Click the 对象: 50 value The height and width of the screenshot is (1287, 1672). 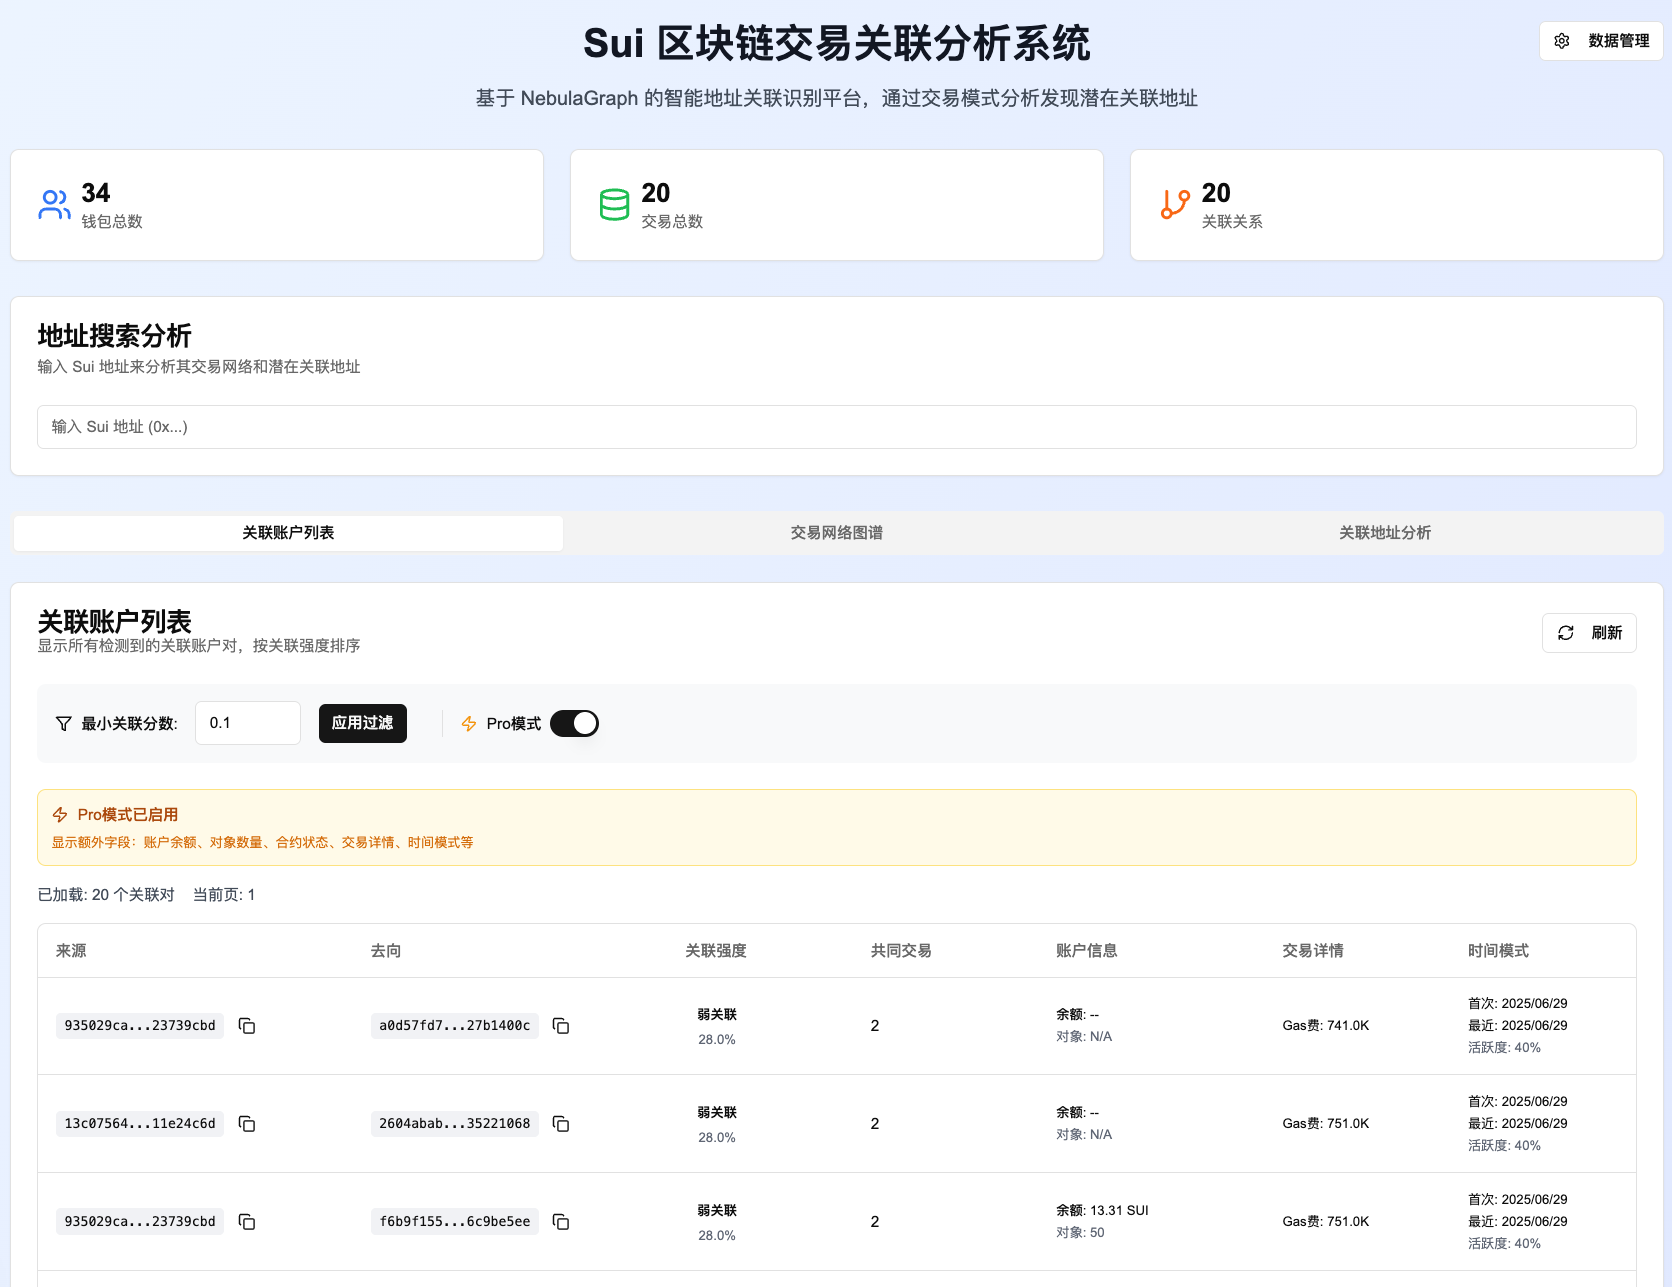(x=1080, y=1233)
